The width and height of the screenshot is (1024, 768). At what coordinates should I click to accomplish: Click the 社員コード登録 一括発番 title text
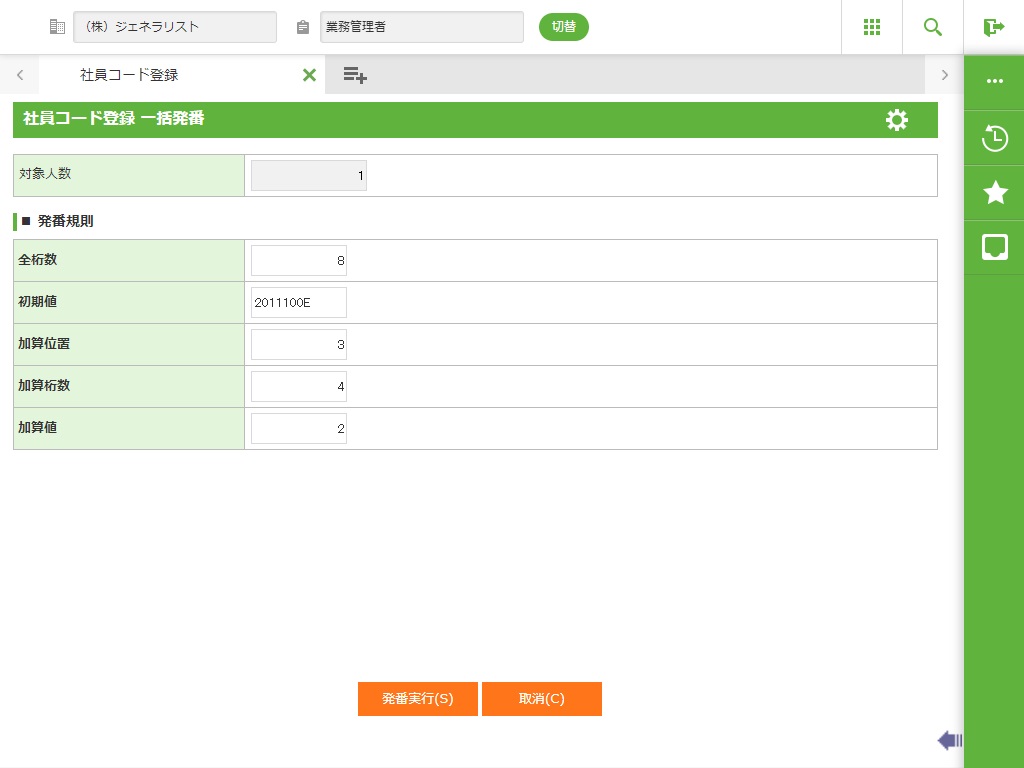pos(114,118)
